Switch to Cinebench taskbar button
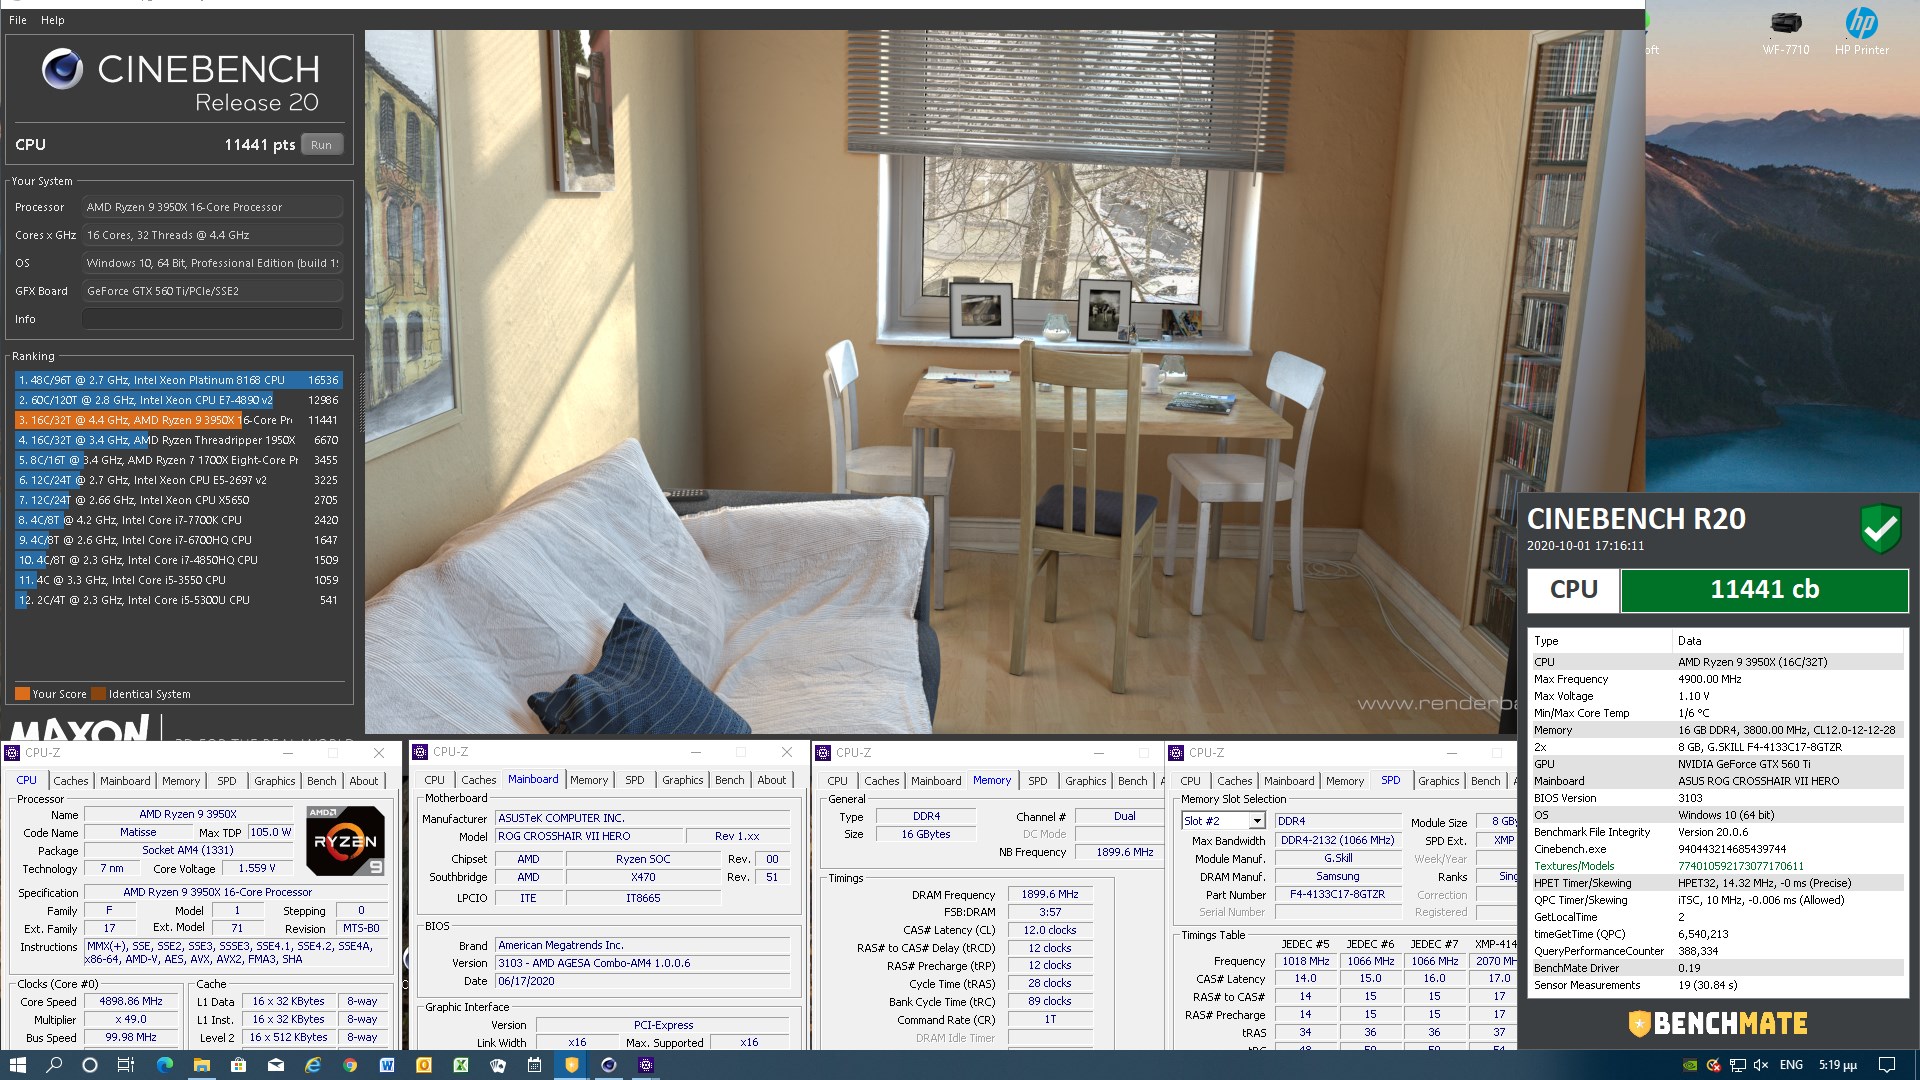This screenshot has width=1920, height=1080. 608,1065
